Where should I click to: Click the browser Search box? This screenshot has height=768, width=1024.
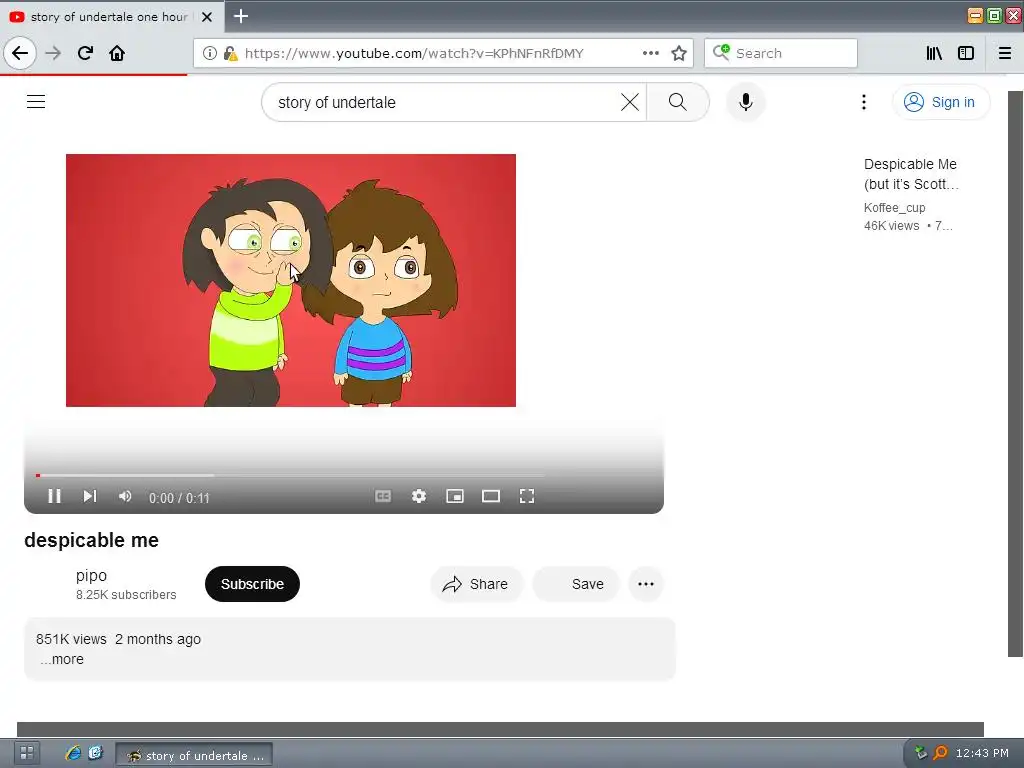click(780, 53)
